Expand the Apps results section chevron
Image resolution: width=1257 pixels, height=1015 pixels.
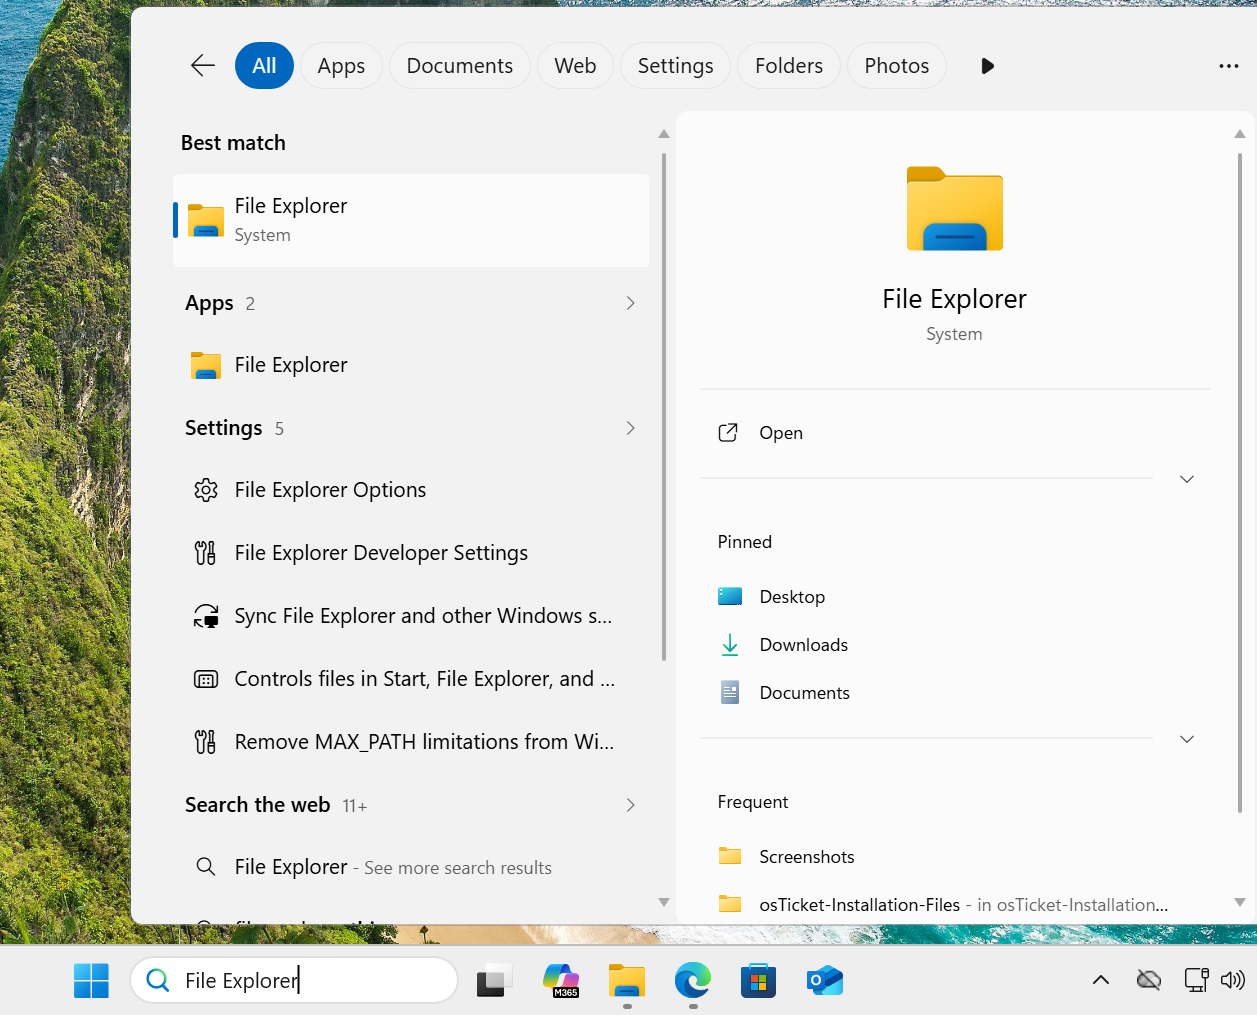pyautogui.click(x=630, y=303)
